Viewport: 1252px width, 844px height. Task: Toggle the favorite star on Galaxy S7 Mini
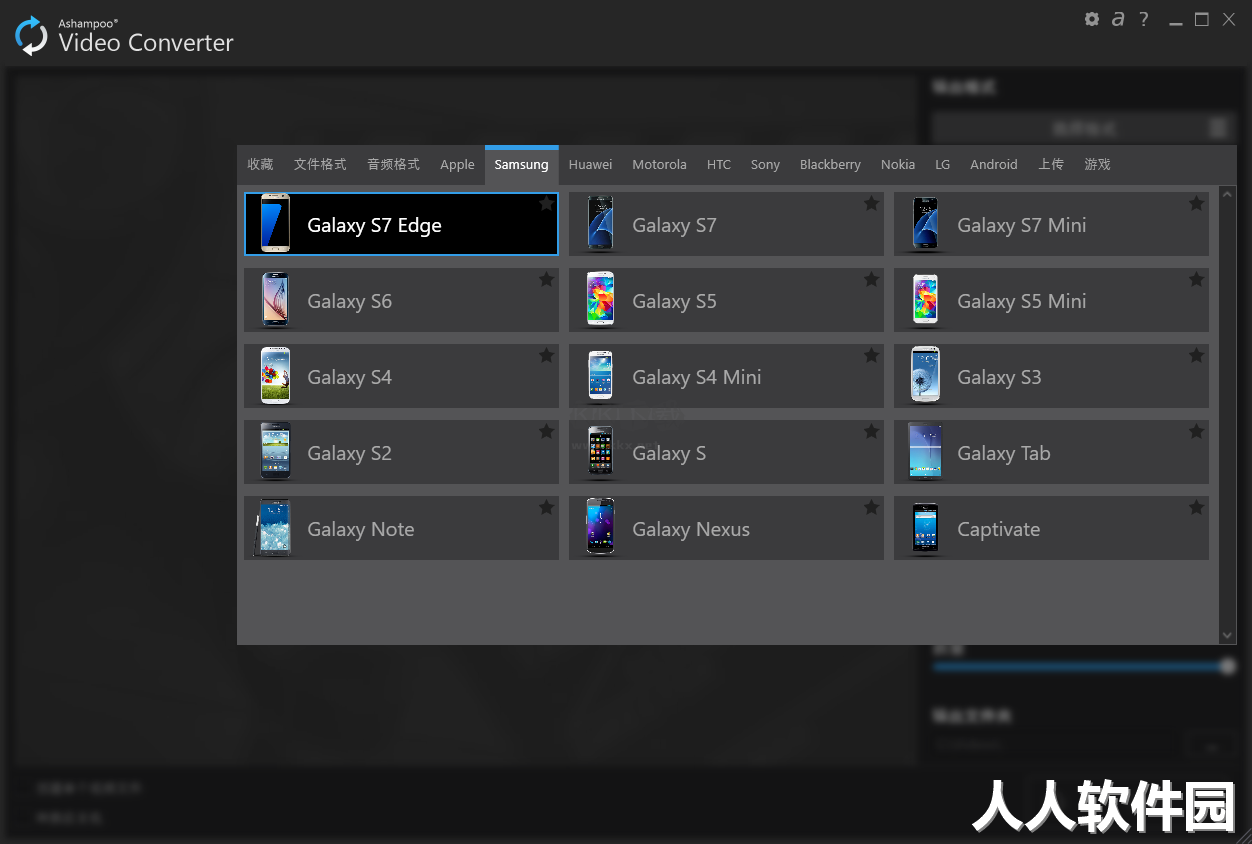tap(1196, 204)
